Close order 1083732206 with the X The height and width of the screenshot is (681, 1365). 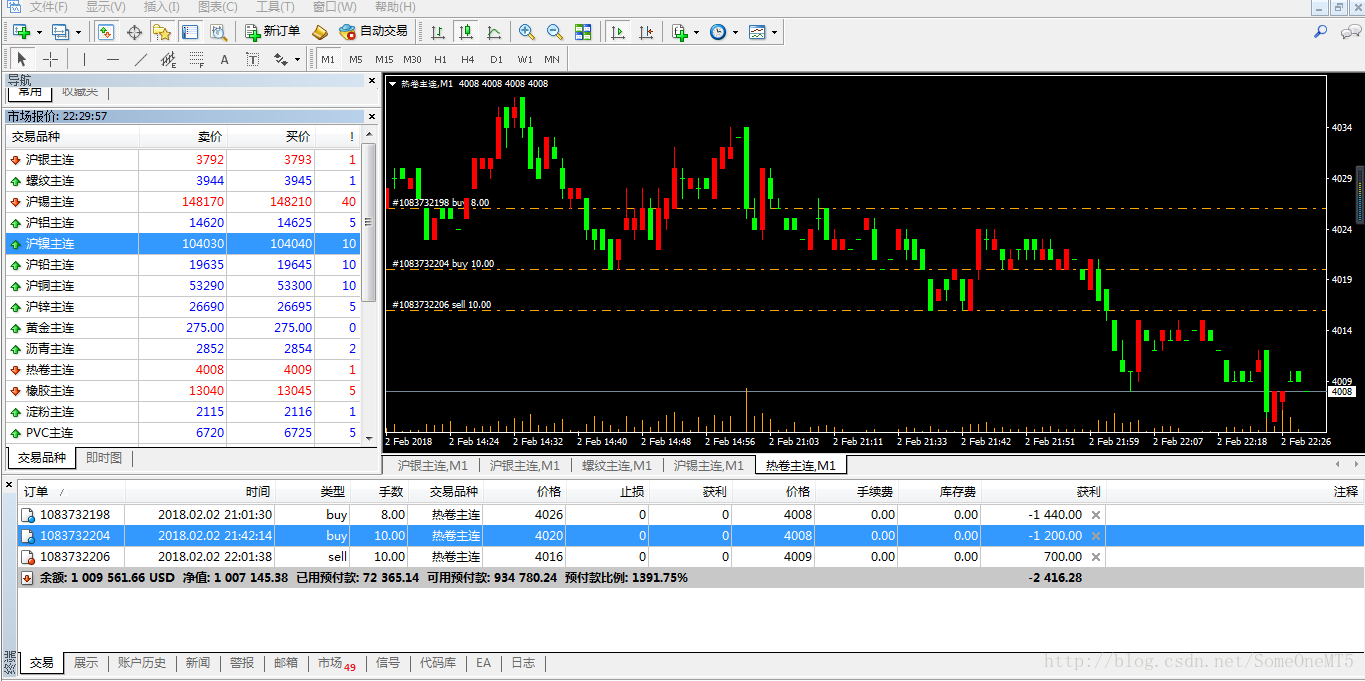pos(1095,557)
